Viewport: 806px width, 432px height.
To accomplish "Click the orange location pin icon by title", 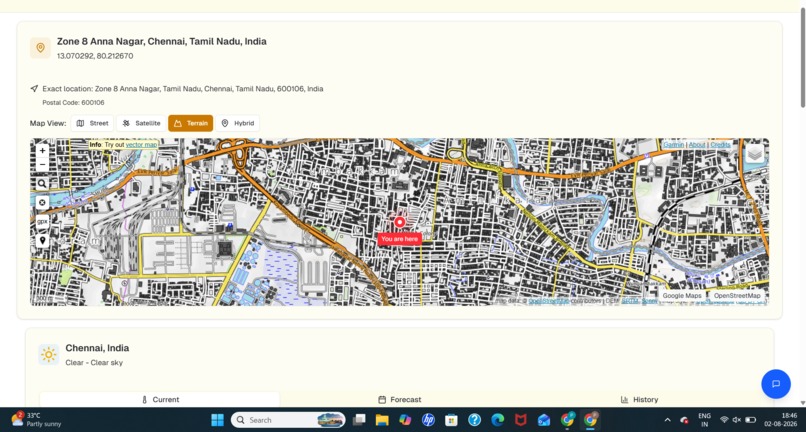I will tap(40, 48).
